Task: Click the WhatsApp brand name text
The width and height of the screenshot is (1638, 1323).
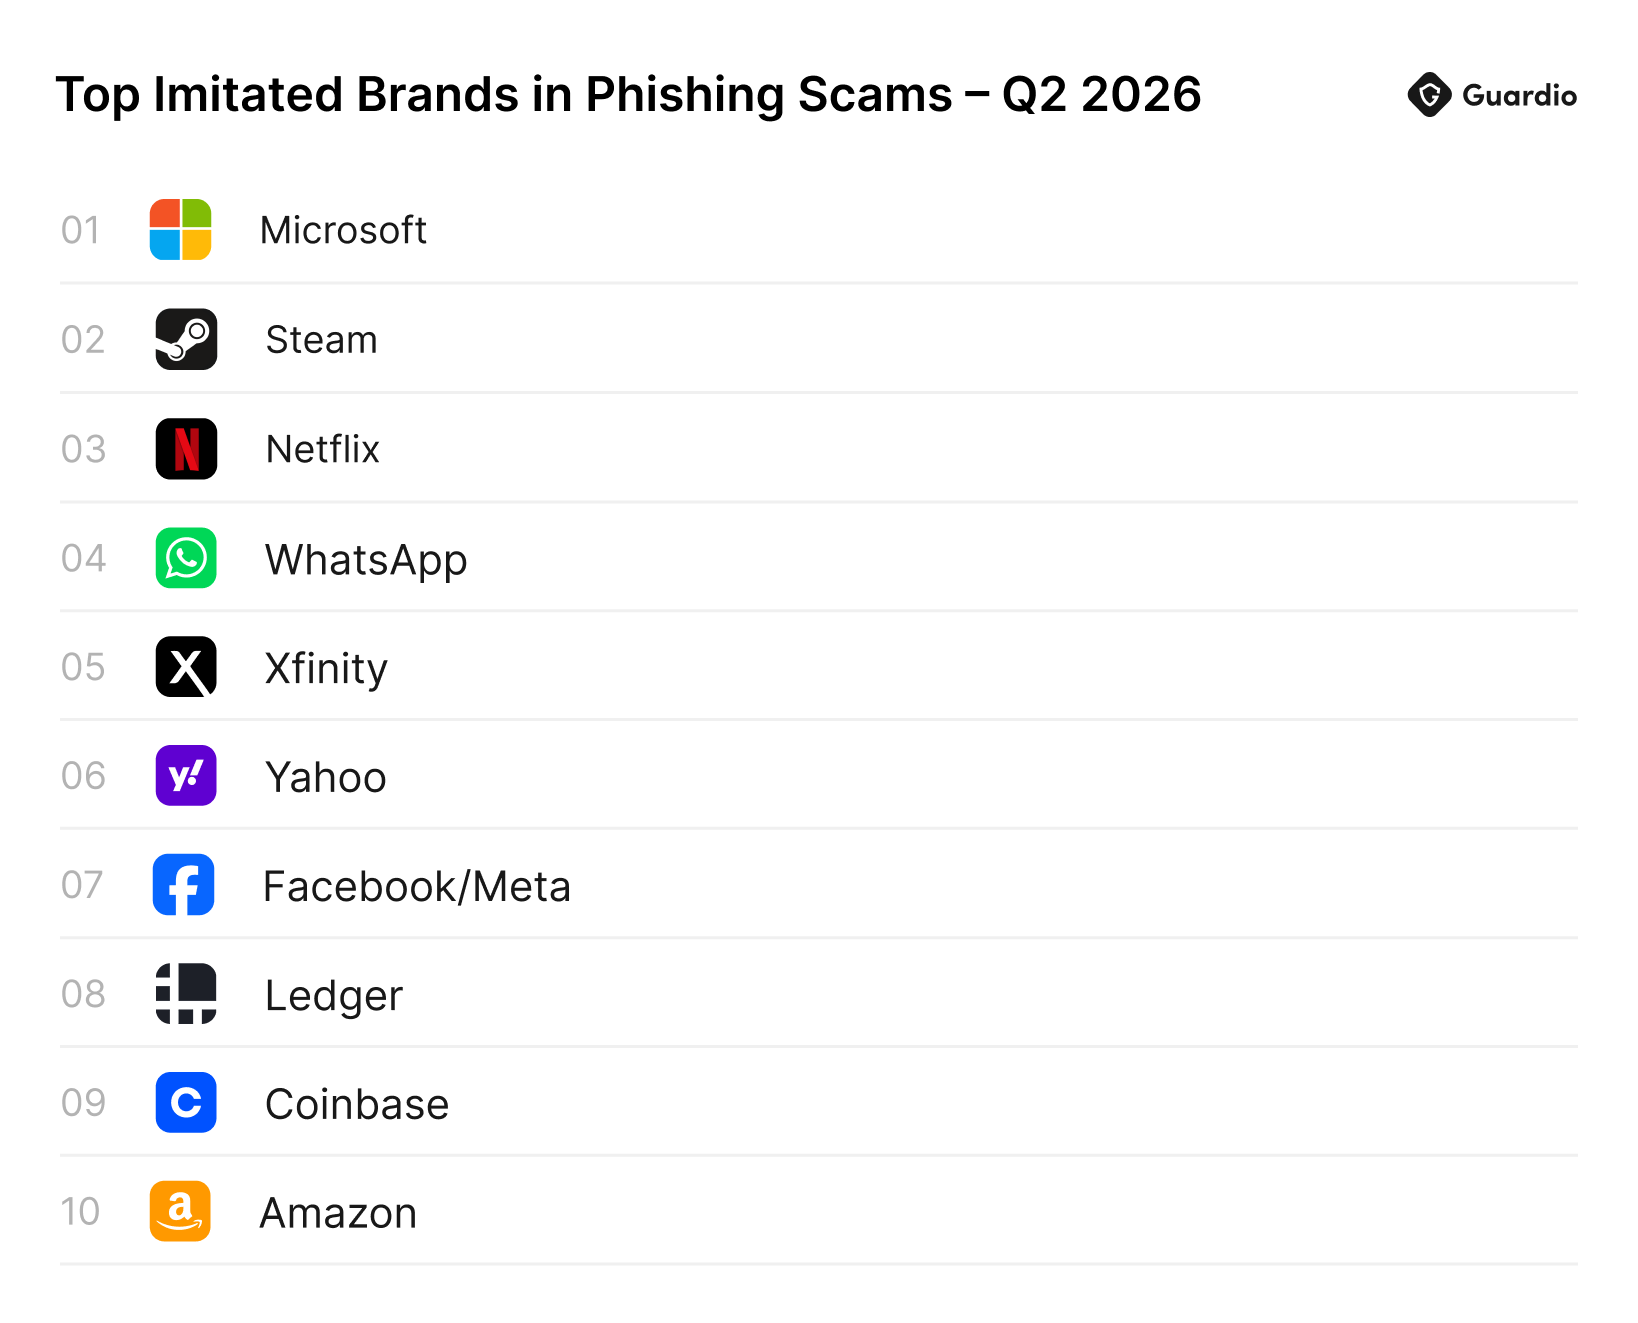Action: (366, 560)
